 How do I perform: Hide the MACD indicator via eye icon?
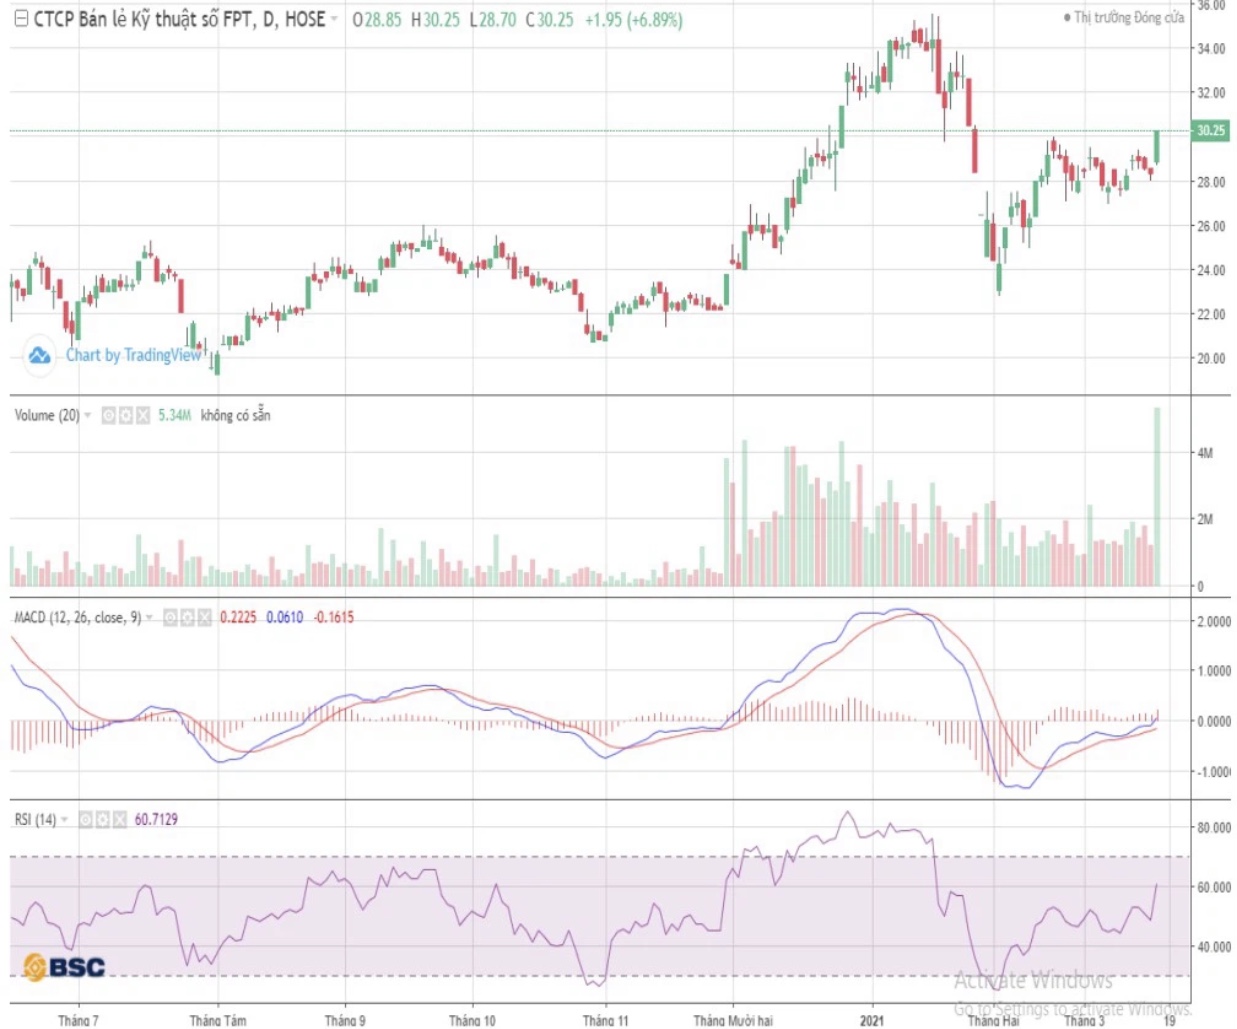click(x=170, y=618)
